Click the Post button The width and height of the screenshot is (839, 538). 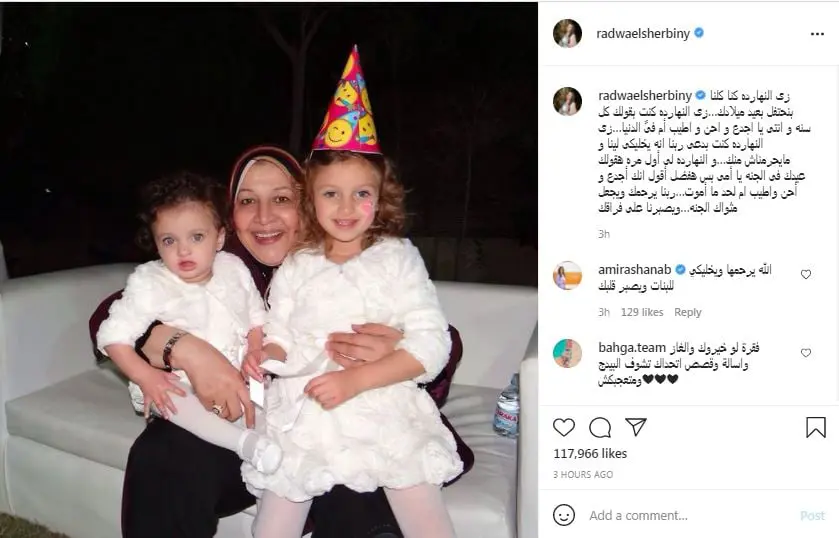tap(812, 516)
